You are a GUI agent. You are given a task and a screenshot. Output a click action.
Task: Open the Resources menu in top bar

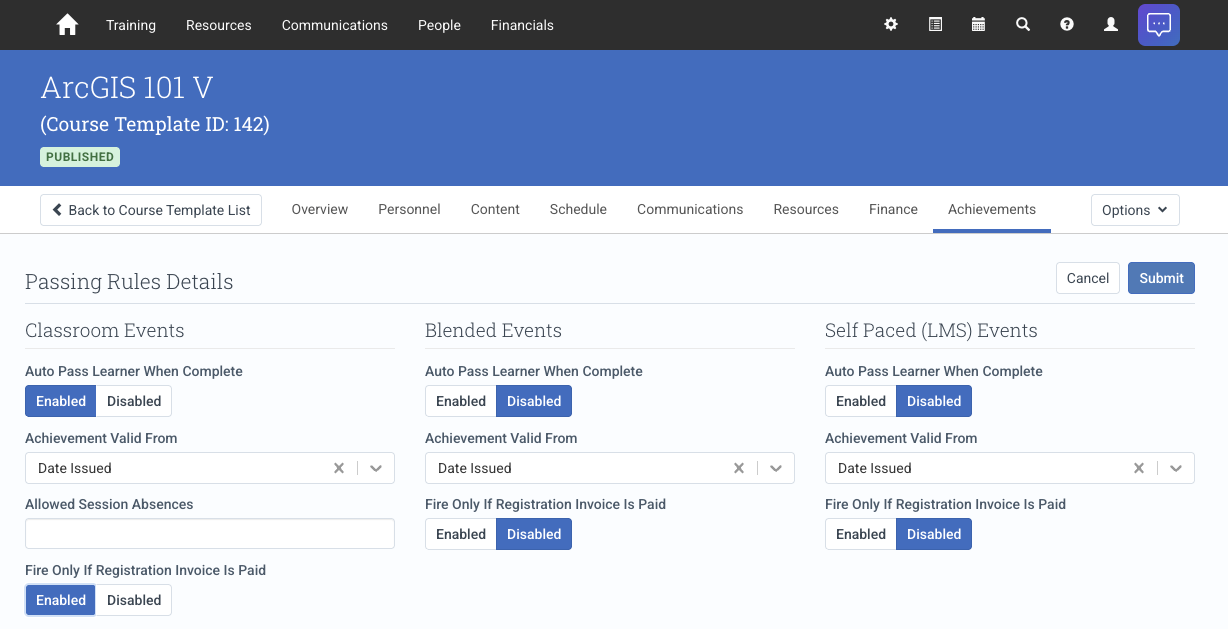pyautogui.click(x=219, y=25)
